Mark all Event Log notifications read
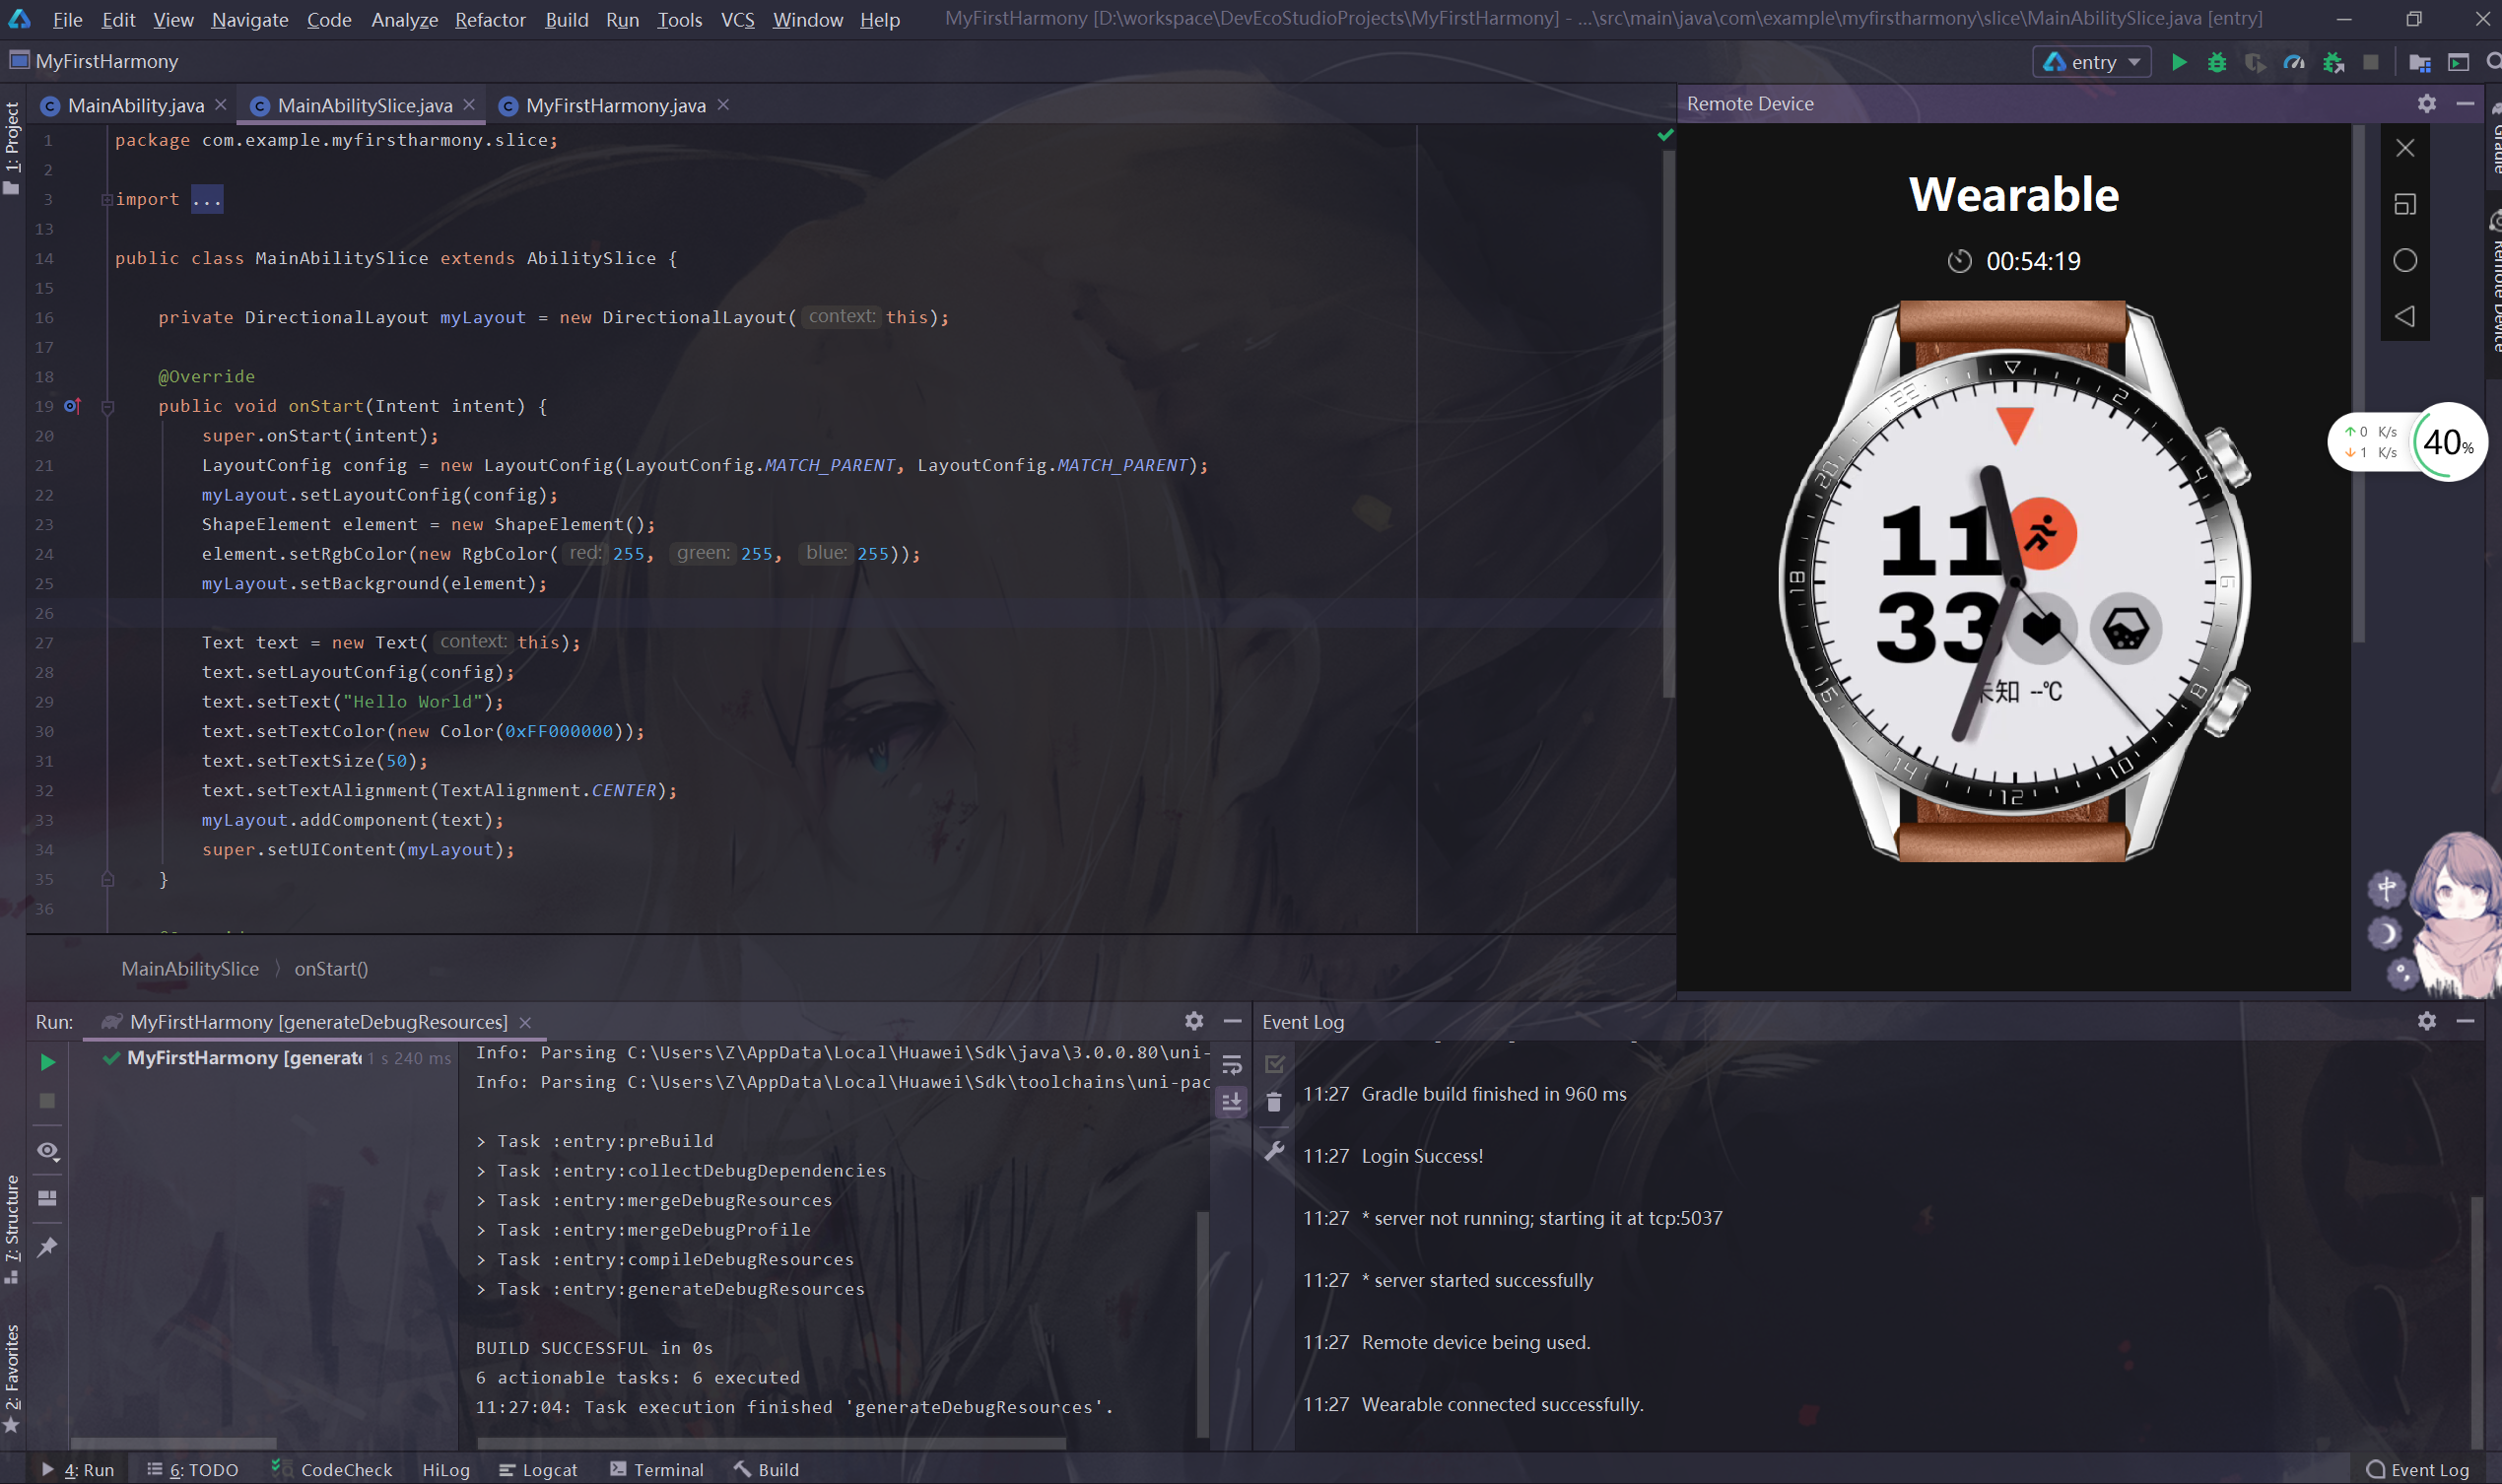This screenshot has height=1484, width=2502. (x=1274, y=1064)
